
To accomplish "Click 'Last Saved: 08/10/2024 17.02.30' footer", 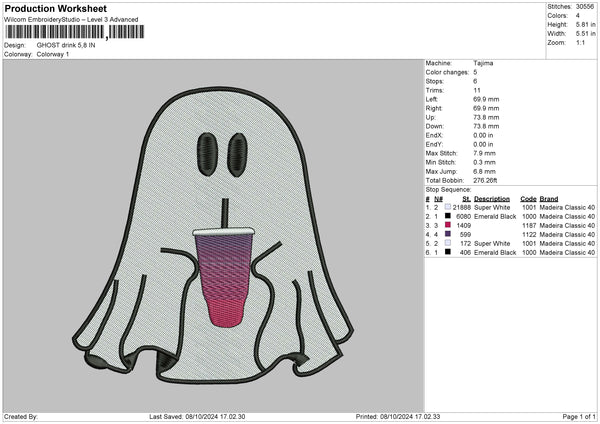I will pos(197,416).
